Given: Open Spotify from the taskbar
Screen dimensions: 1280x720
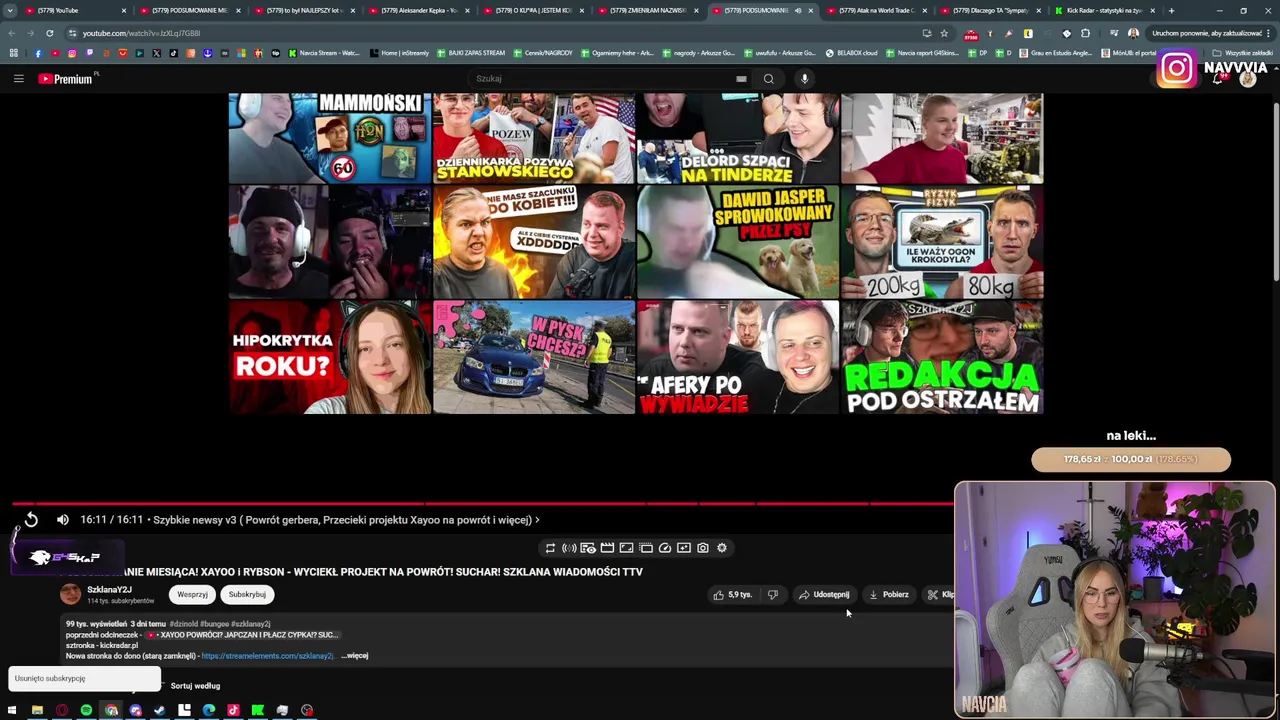Looking at the screenshot, I should click(x=86, y=711).
